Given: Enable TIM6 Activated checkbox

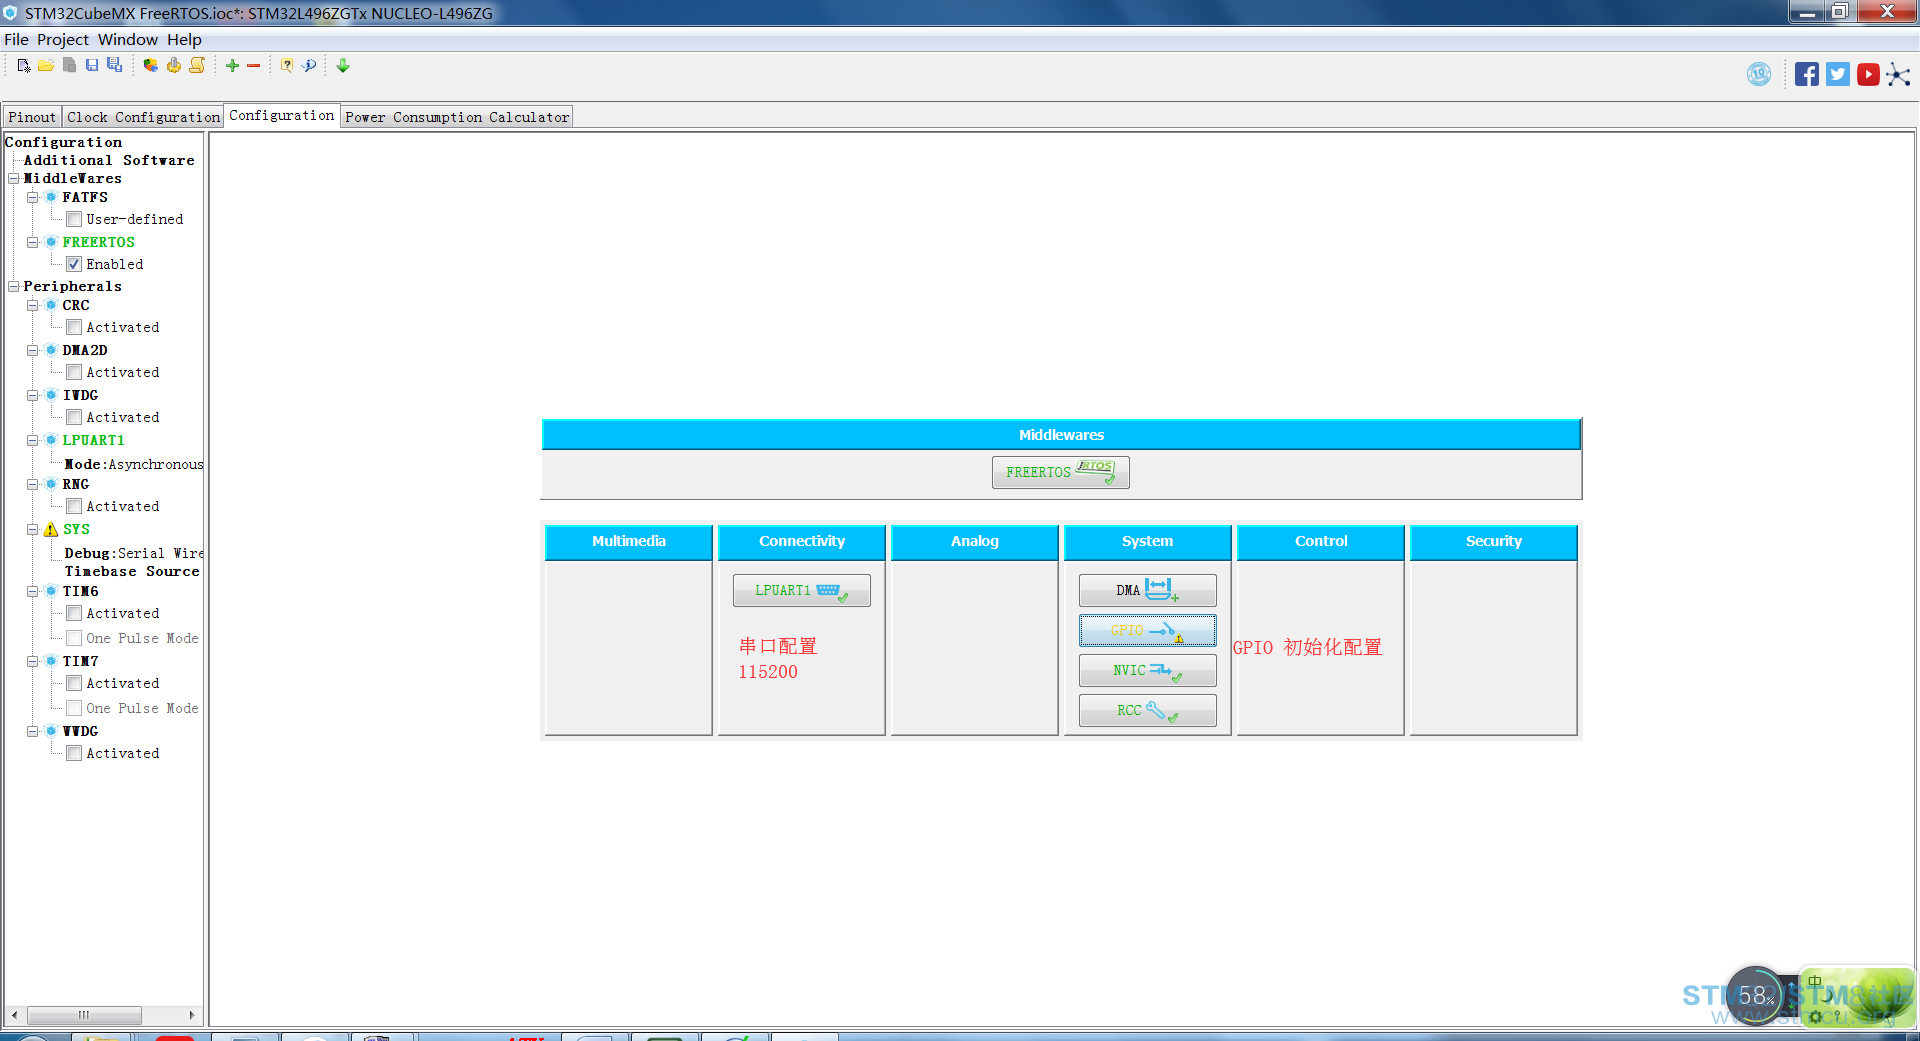Looking at the screenshot, I should [x=74, y=613].
